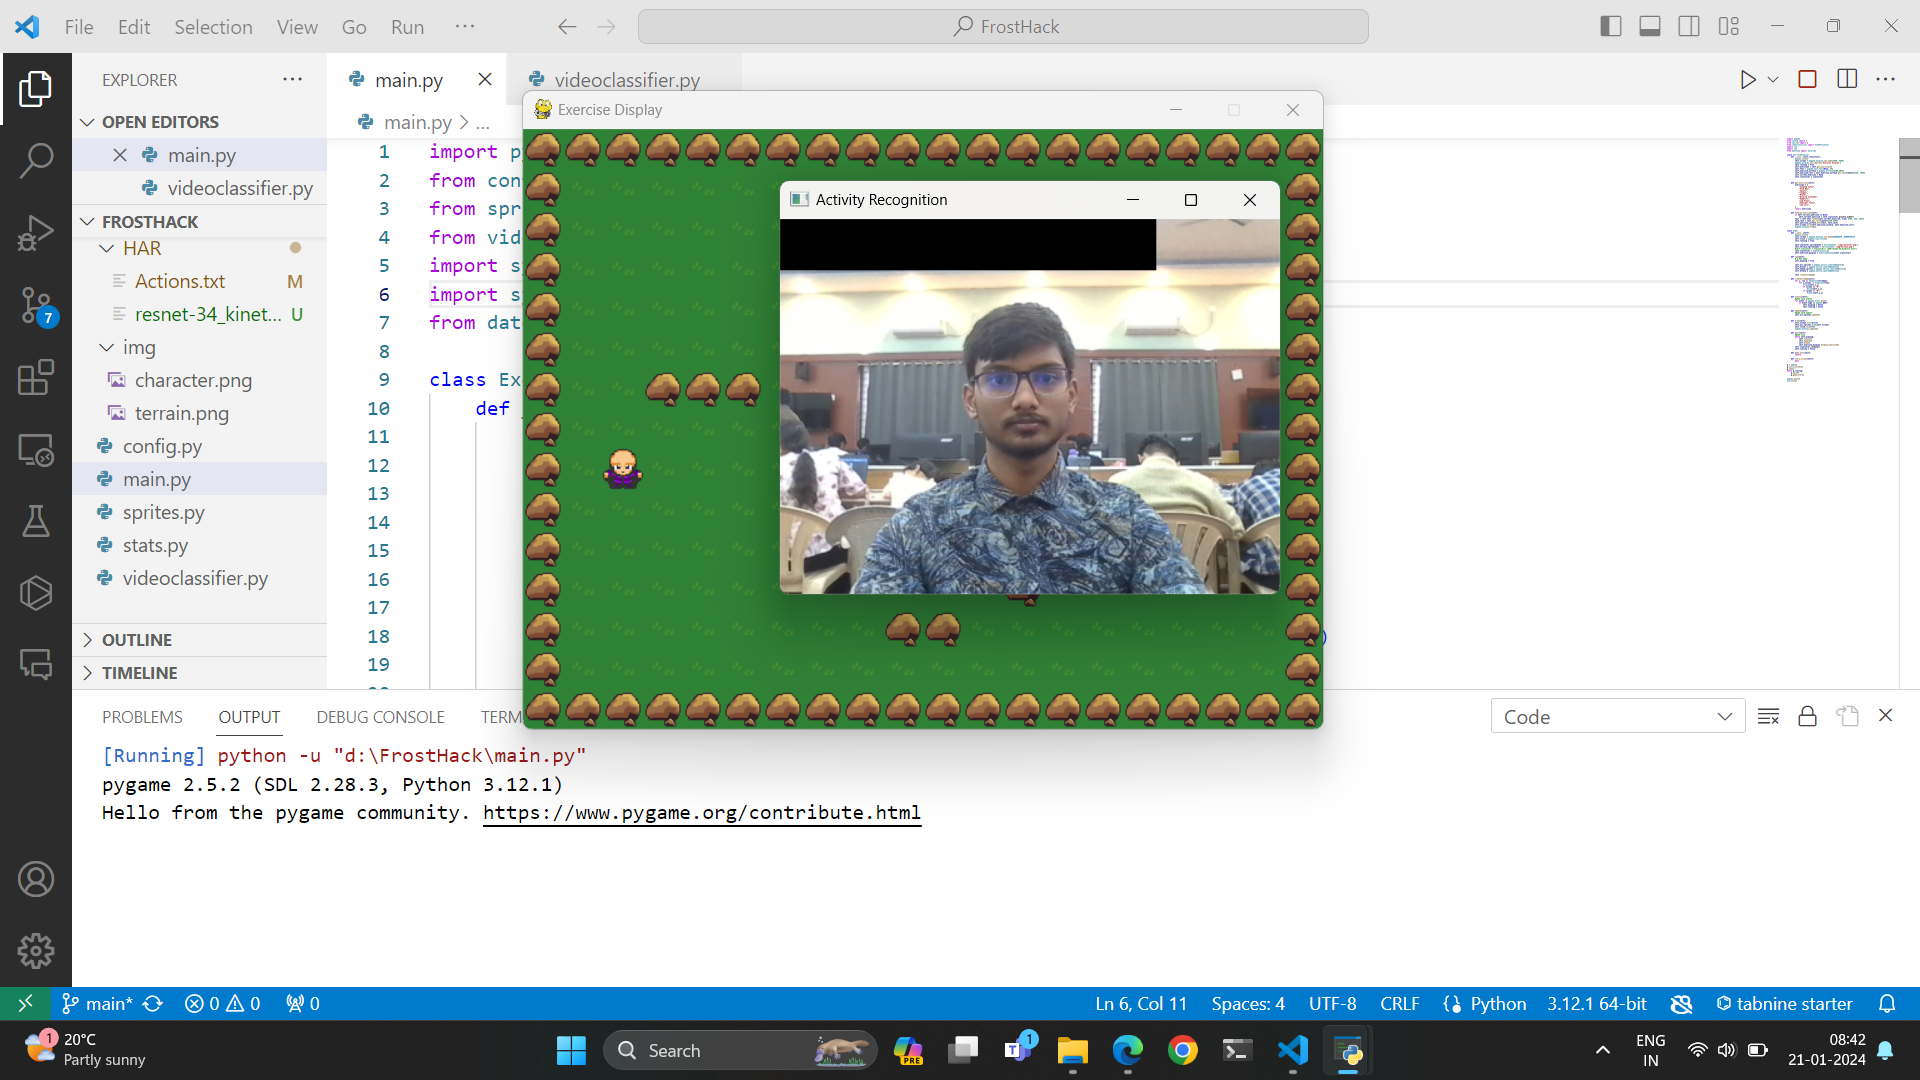Toggle Panel visibility layout button
Viewport: 1920px width, 1080px height.
coord(1650,27)
